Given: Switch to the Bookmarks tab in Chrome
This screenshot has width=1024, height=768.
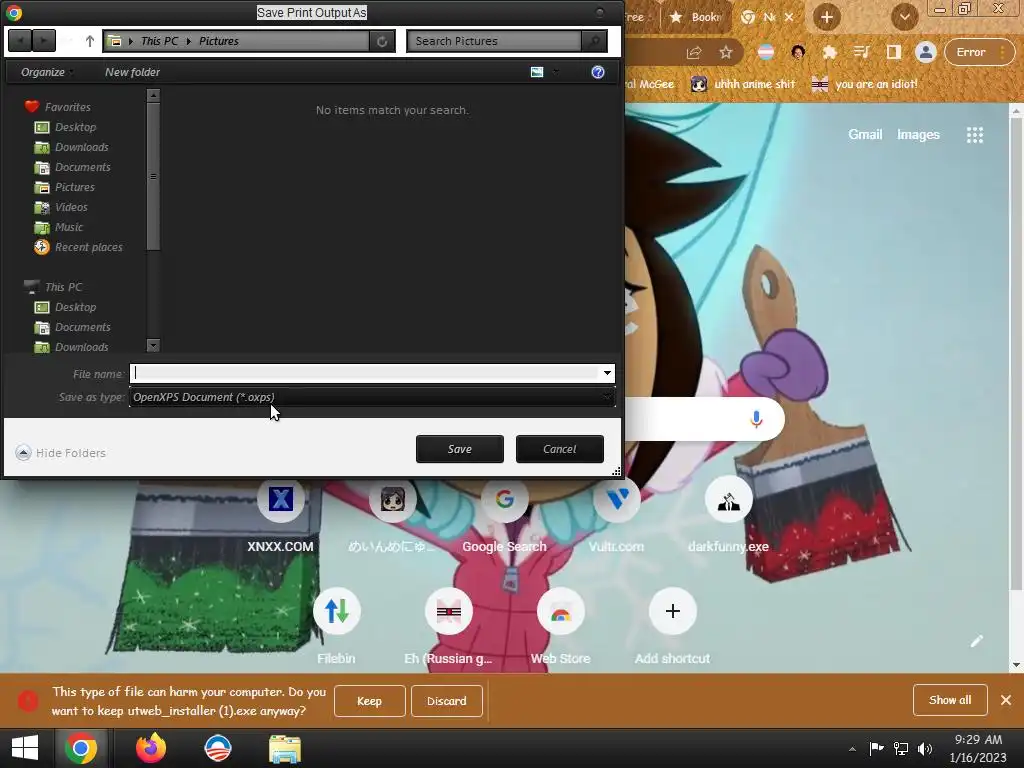Looking at the screenshot, I should pos(696,17).
